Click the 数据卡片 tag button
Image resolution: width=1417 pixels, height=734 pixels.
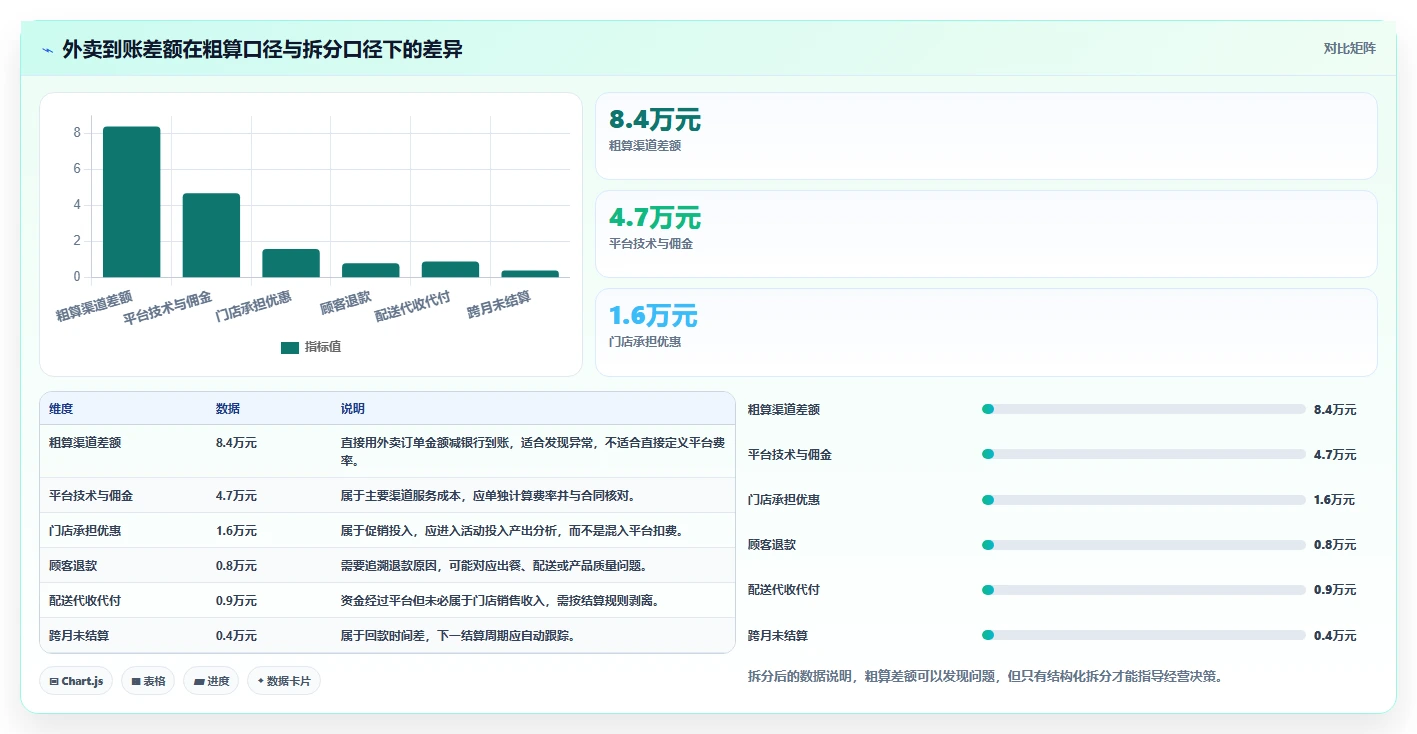284,681
